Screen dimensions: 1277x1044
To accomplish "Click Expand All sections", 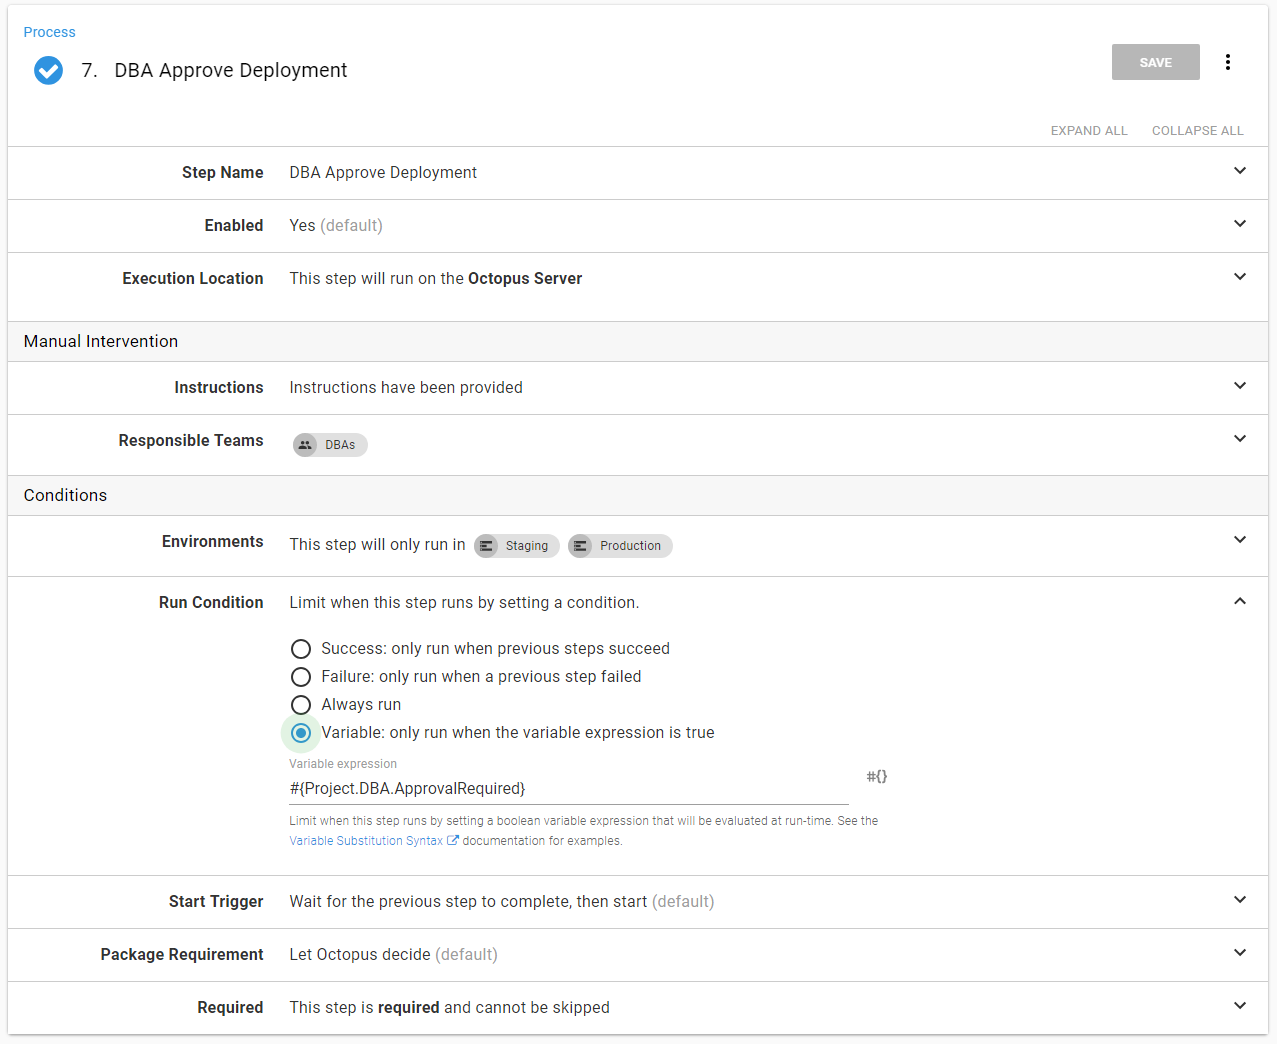I will click(x=1088, y=131).
